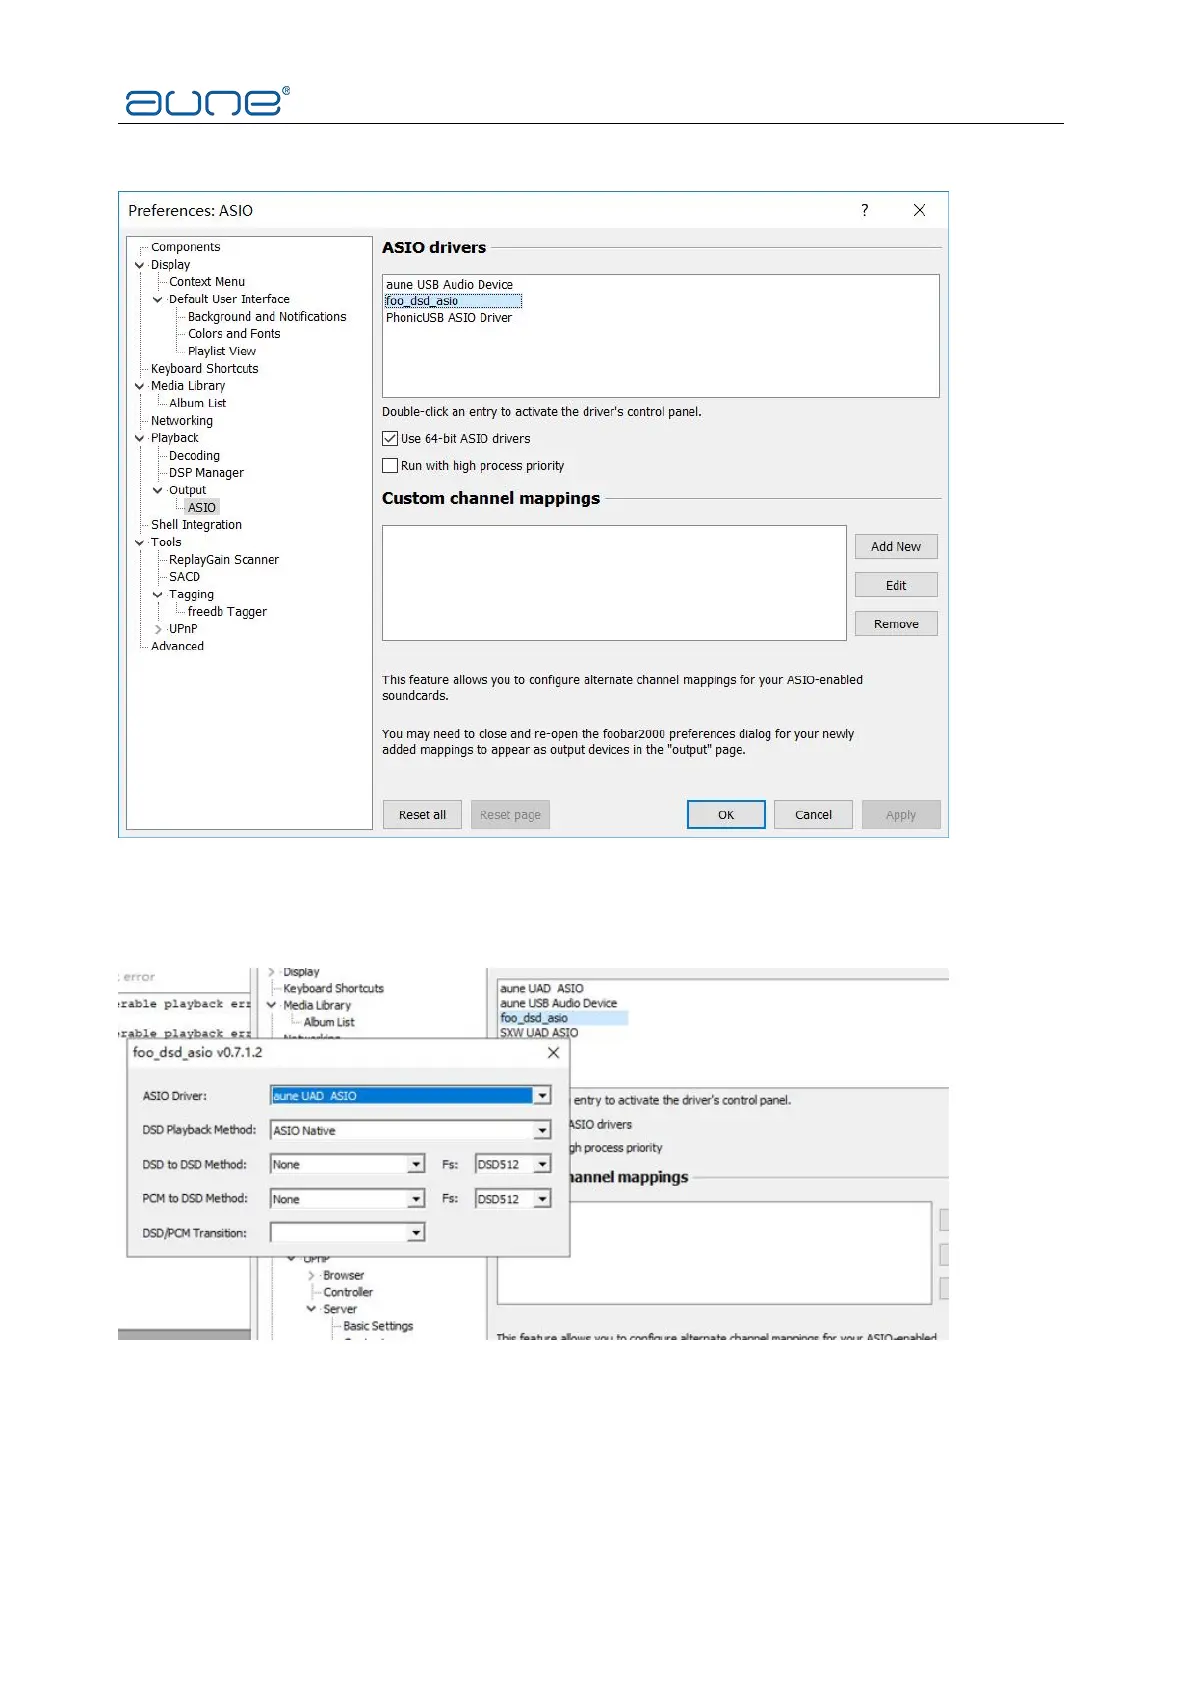Open Keyboard Shortcuts in upper Preferences tree

pos(204,369)
